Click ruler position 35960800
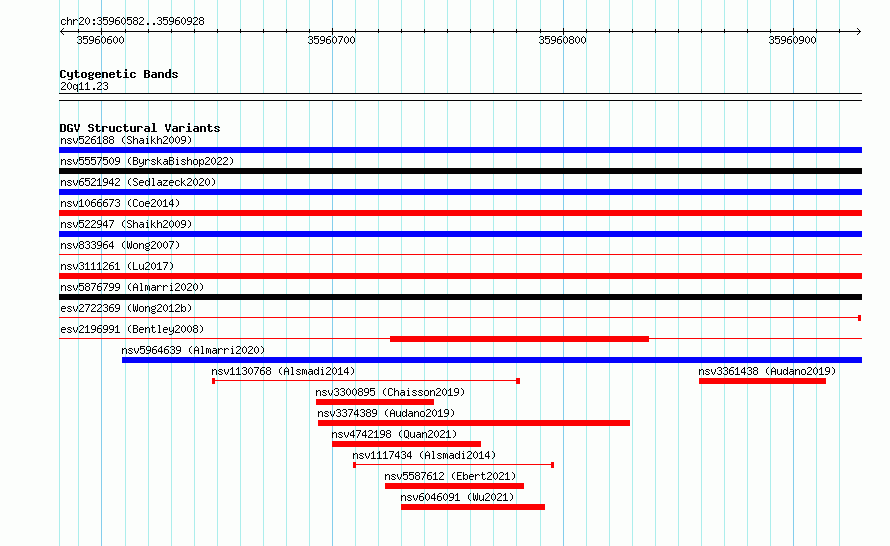The width and height of the screenshot is (890, 546). tap(562, 40)
